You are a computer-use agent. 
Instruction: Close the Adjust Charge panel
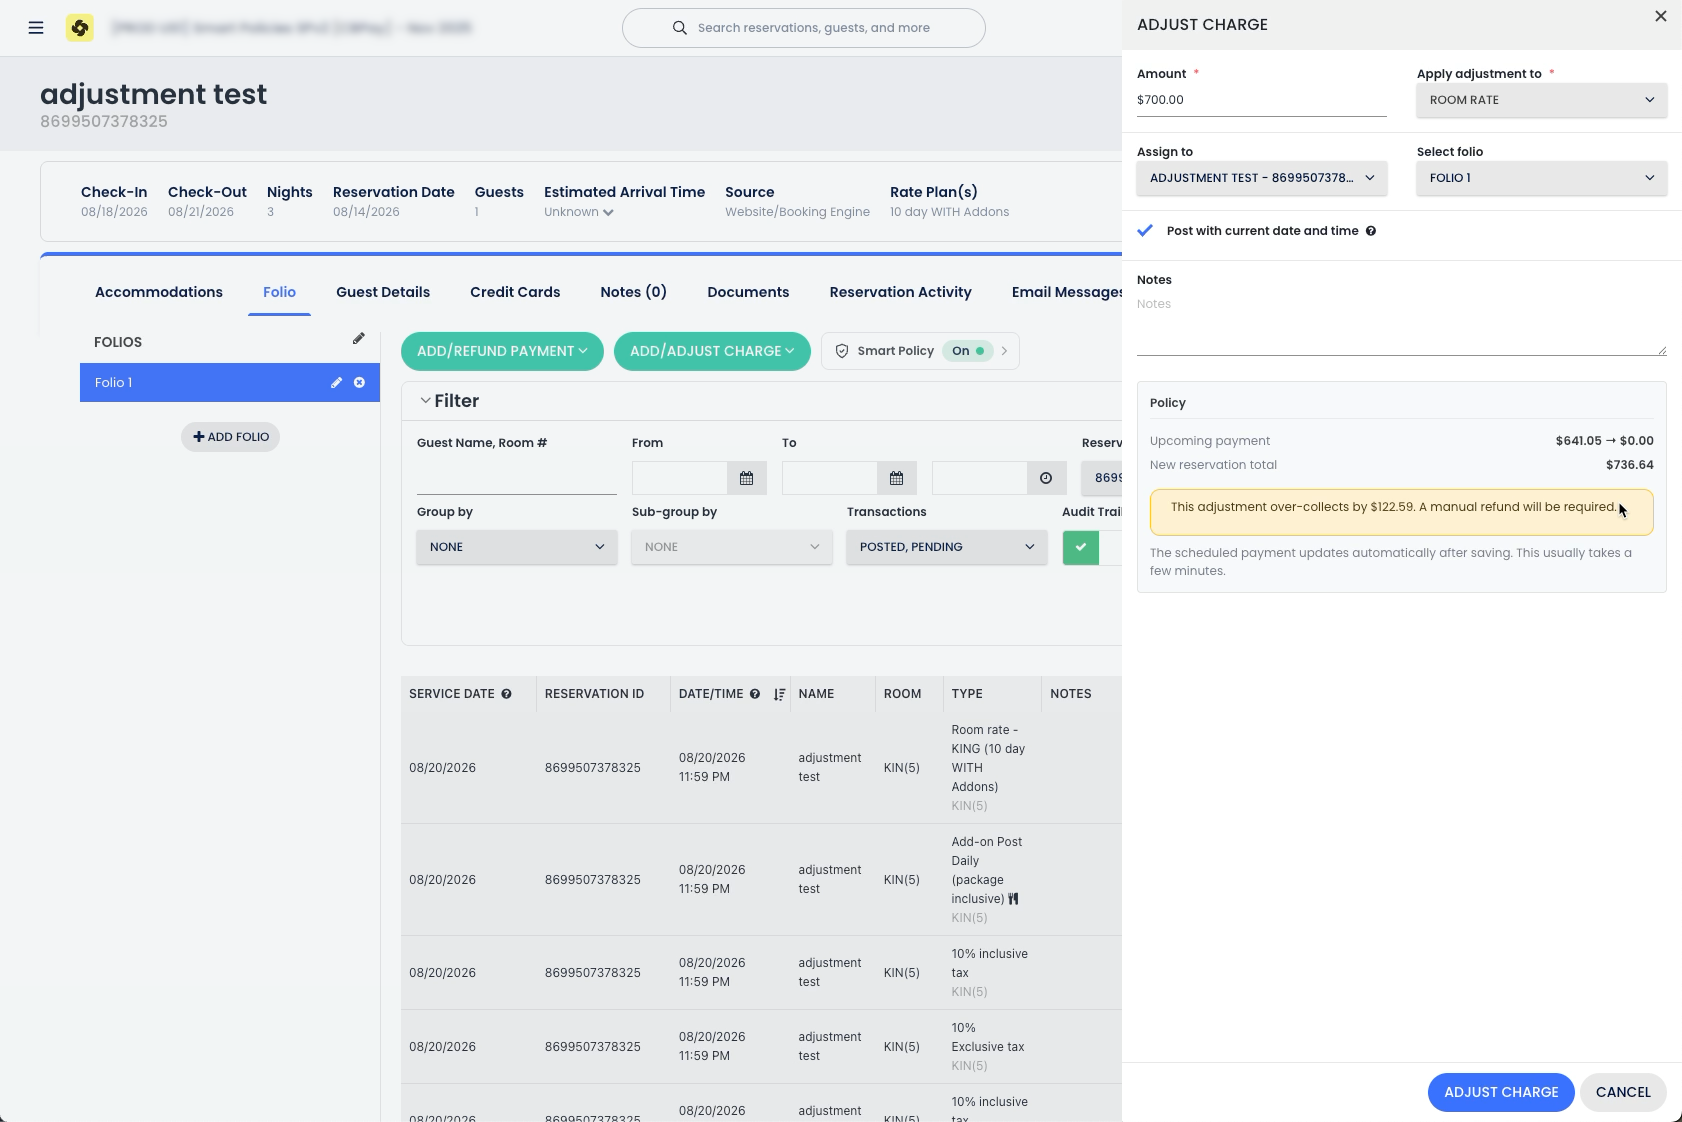1661,16
